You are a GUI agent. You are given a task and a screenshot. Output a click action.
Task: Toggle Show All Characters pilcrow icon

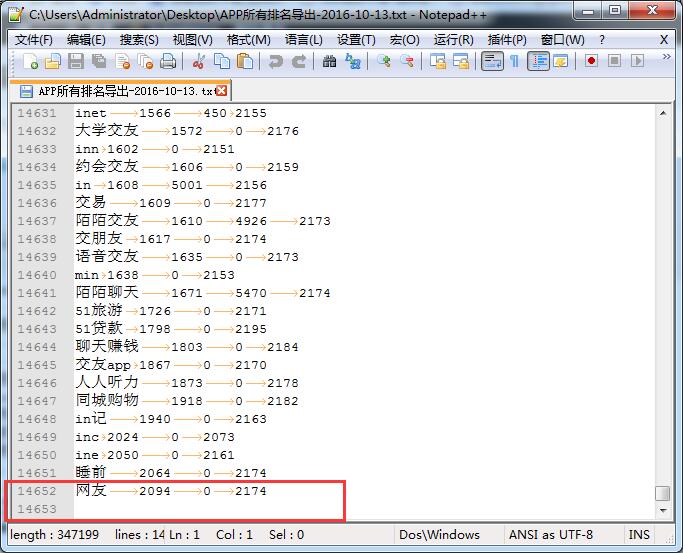[514, 61]
